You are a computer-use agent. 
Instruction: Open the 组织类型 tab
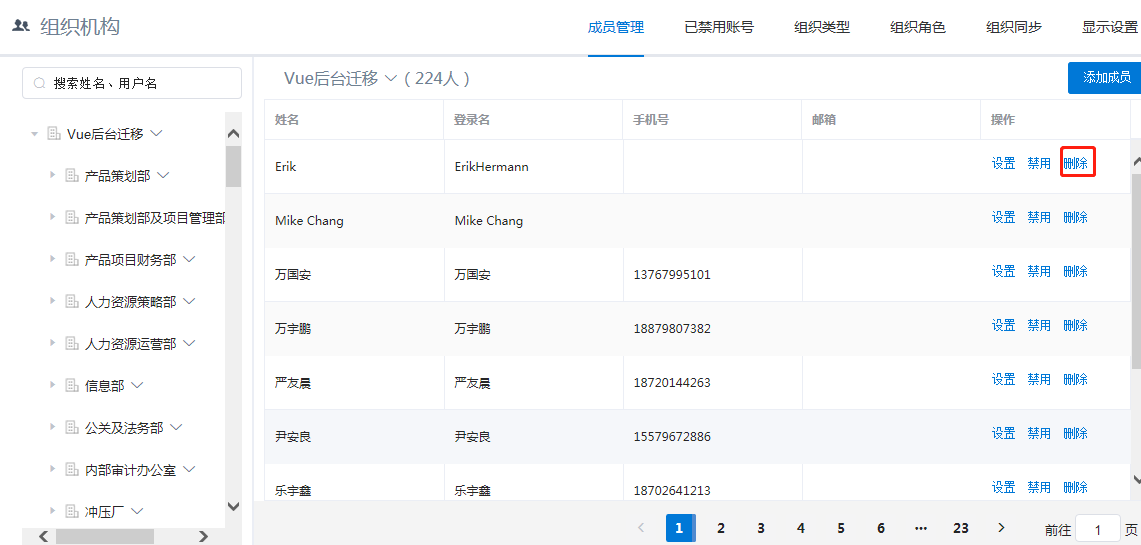pos(822,28)
